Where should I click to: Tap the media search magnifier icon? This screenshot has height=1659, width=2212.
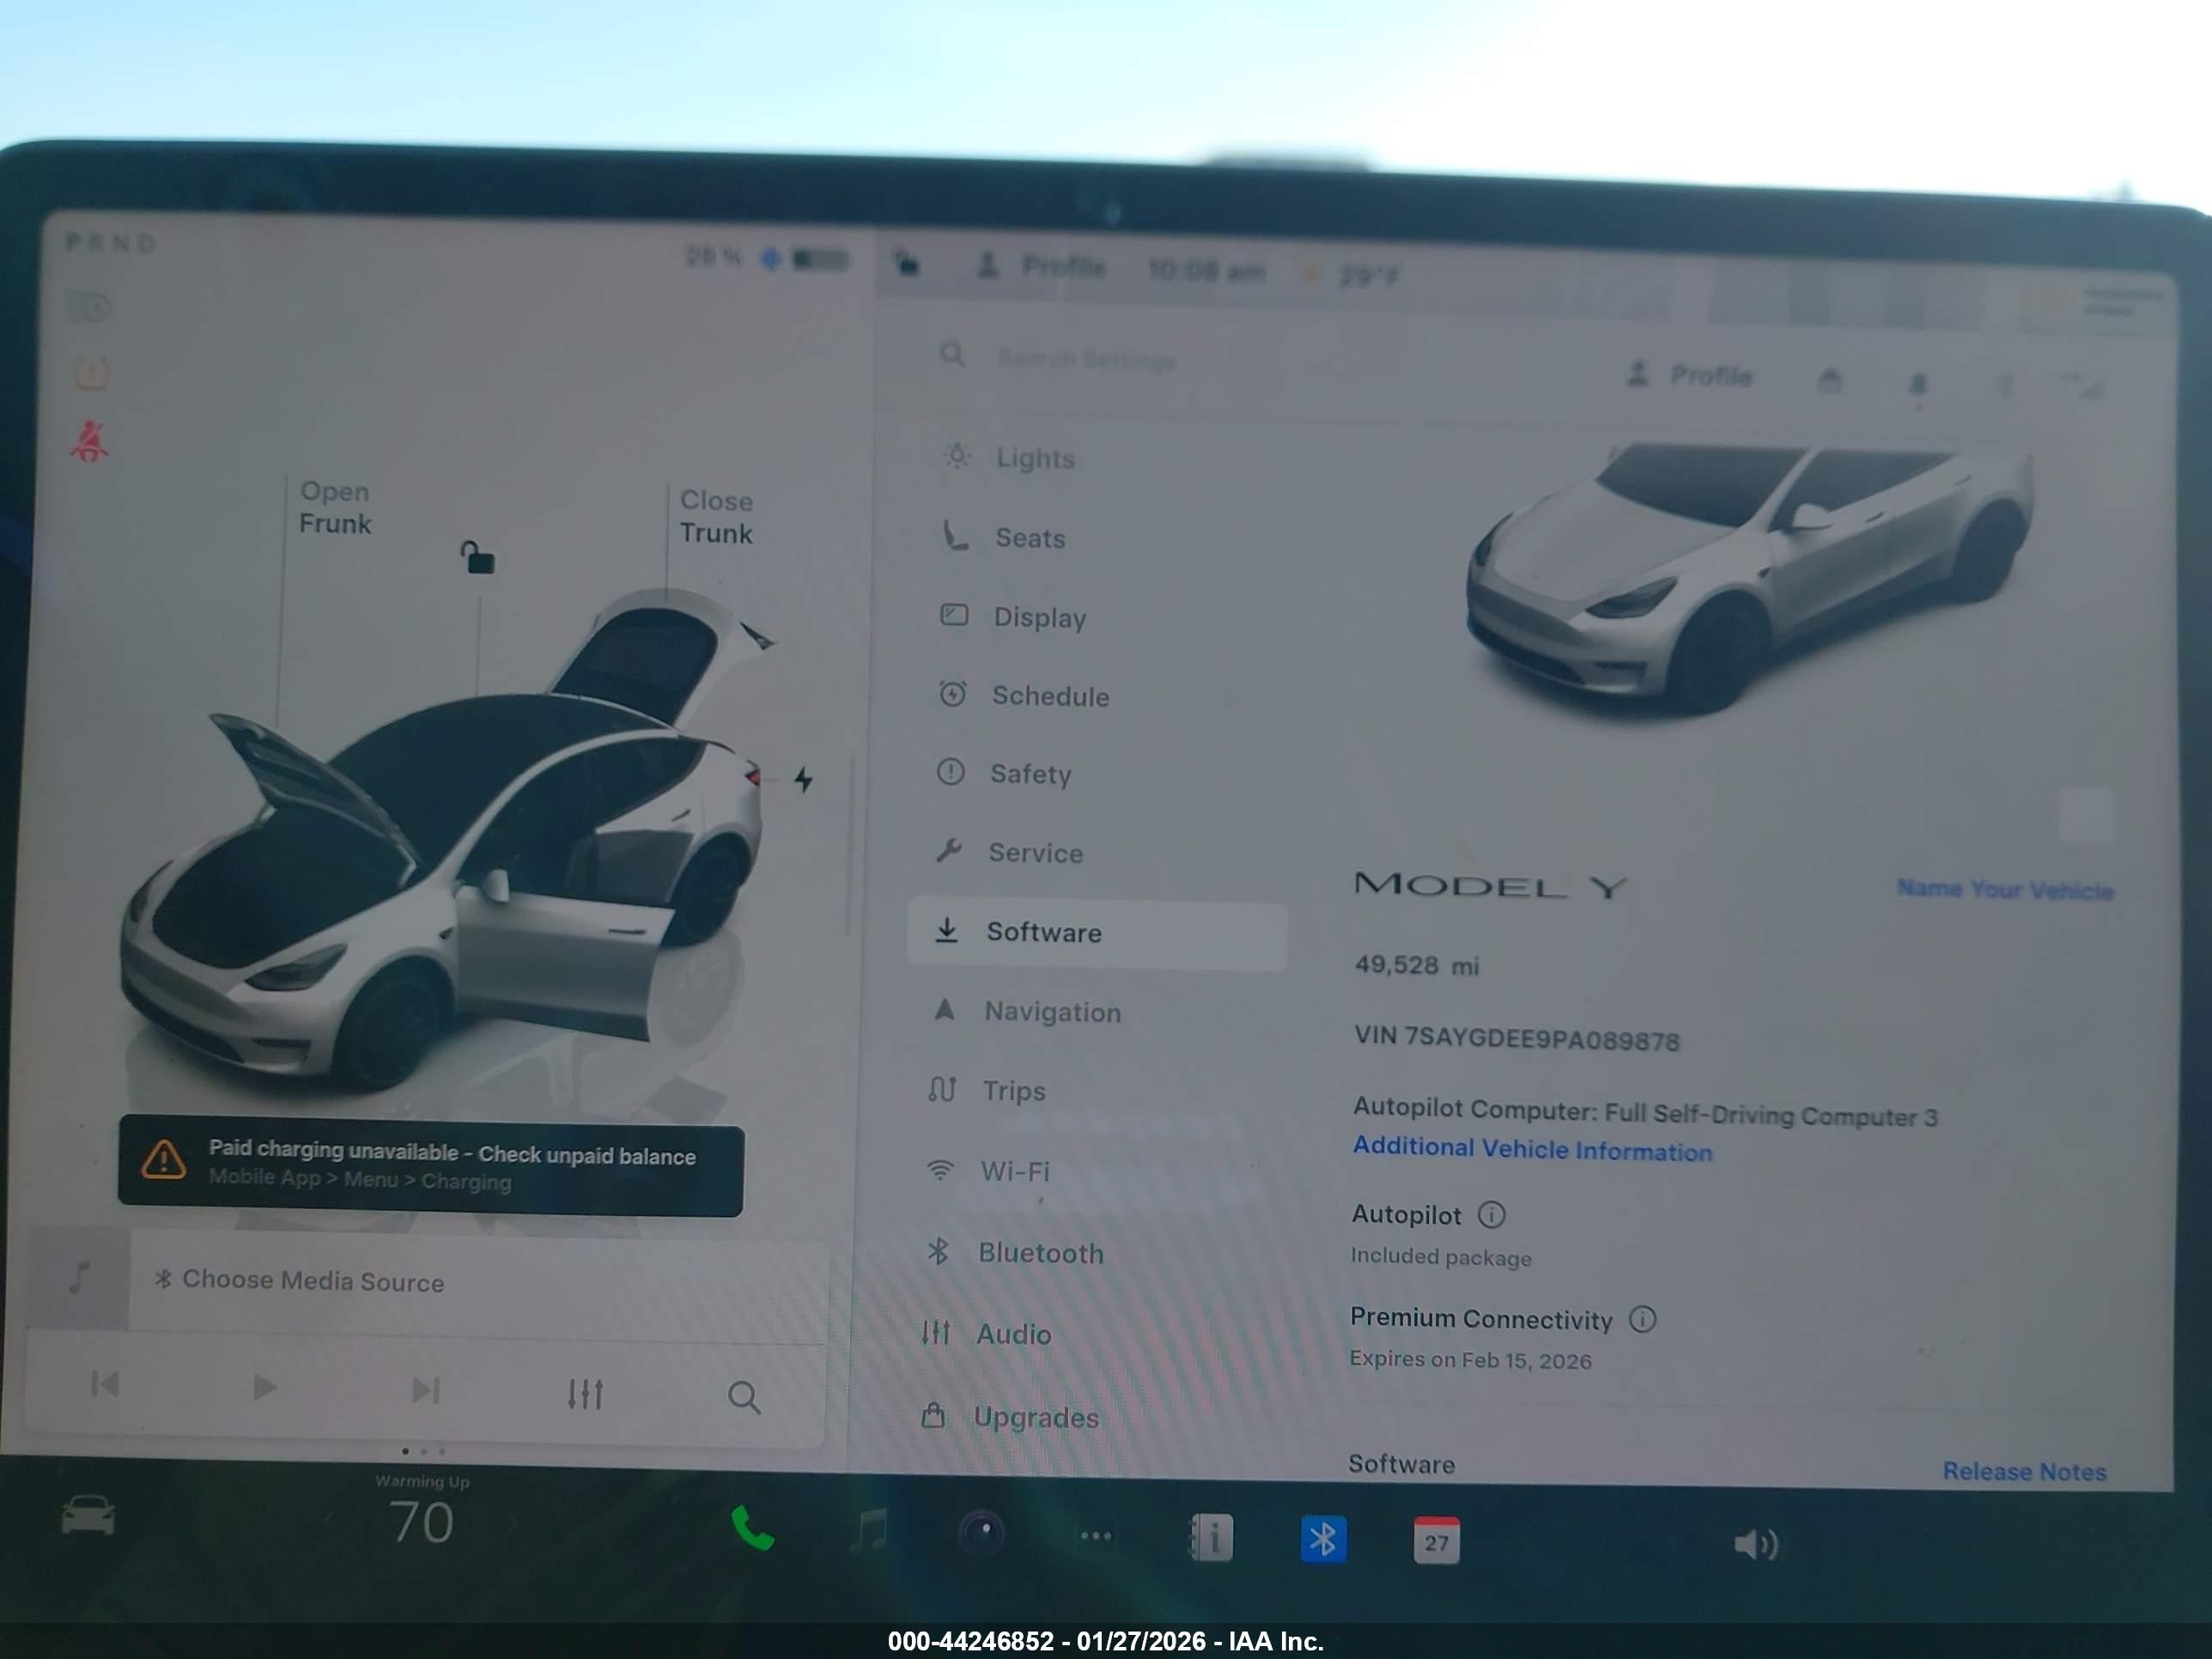tap(744, 1398)
